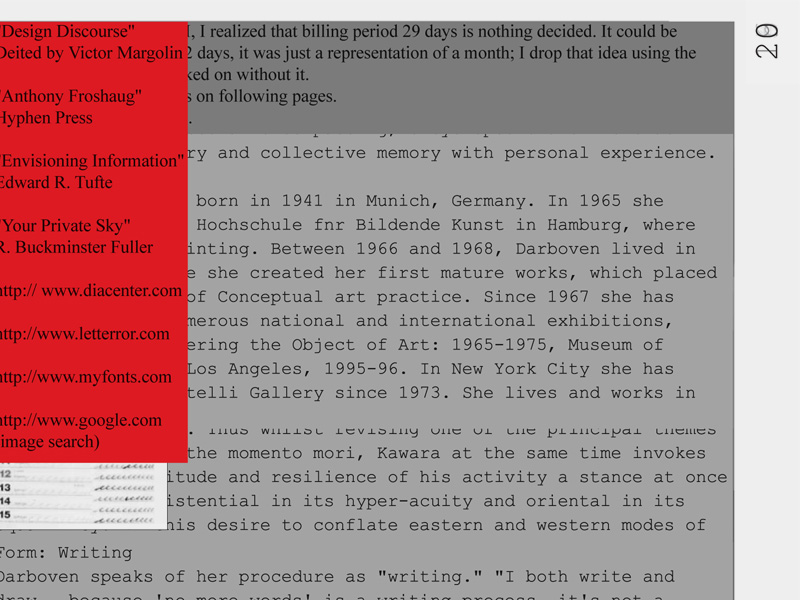The image size is (800, 600).
Task: Click the "Form: Writing" heading
Action: click(x=66, y=552)
